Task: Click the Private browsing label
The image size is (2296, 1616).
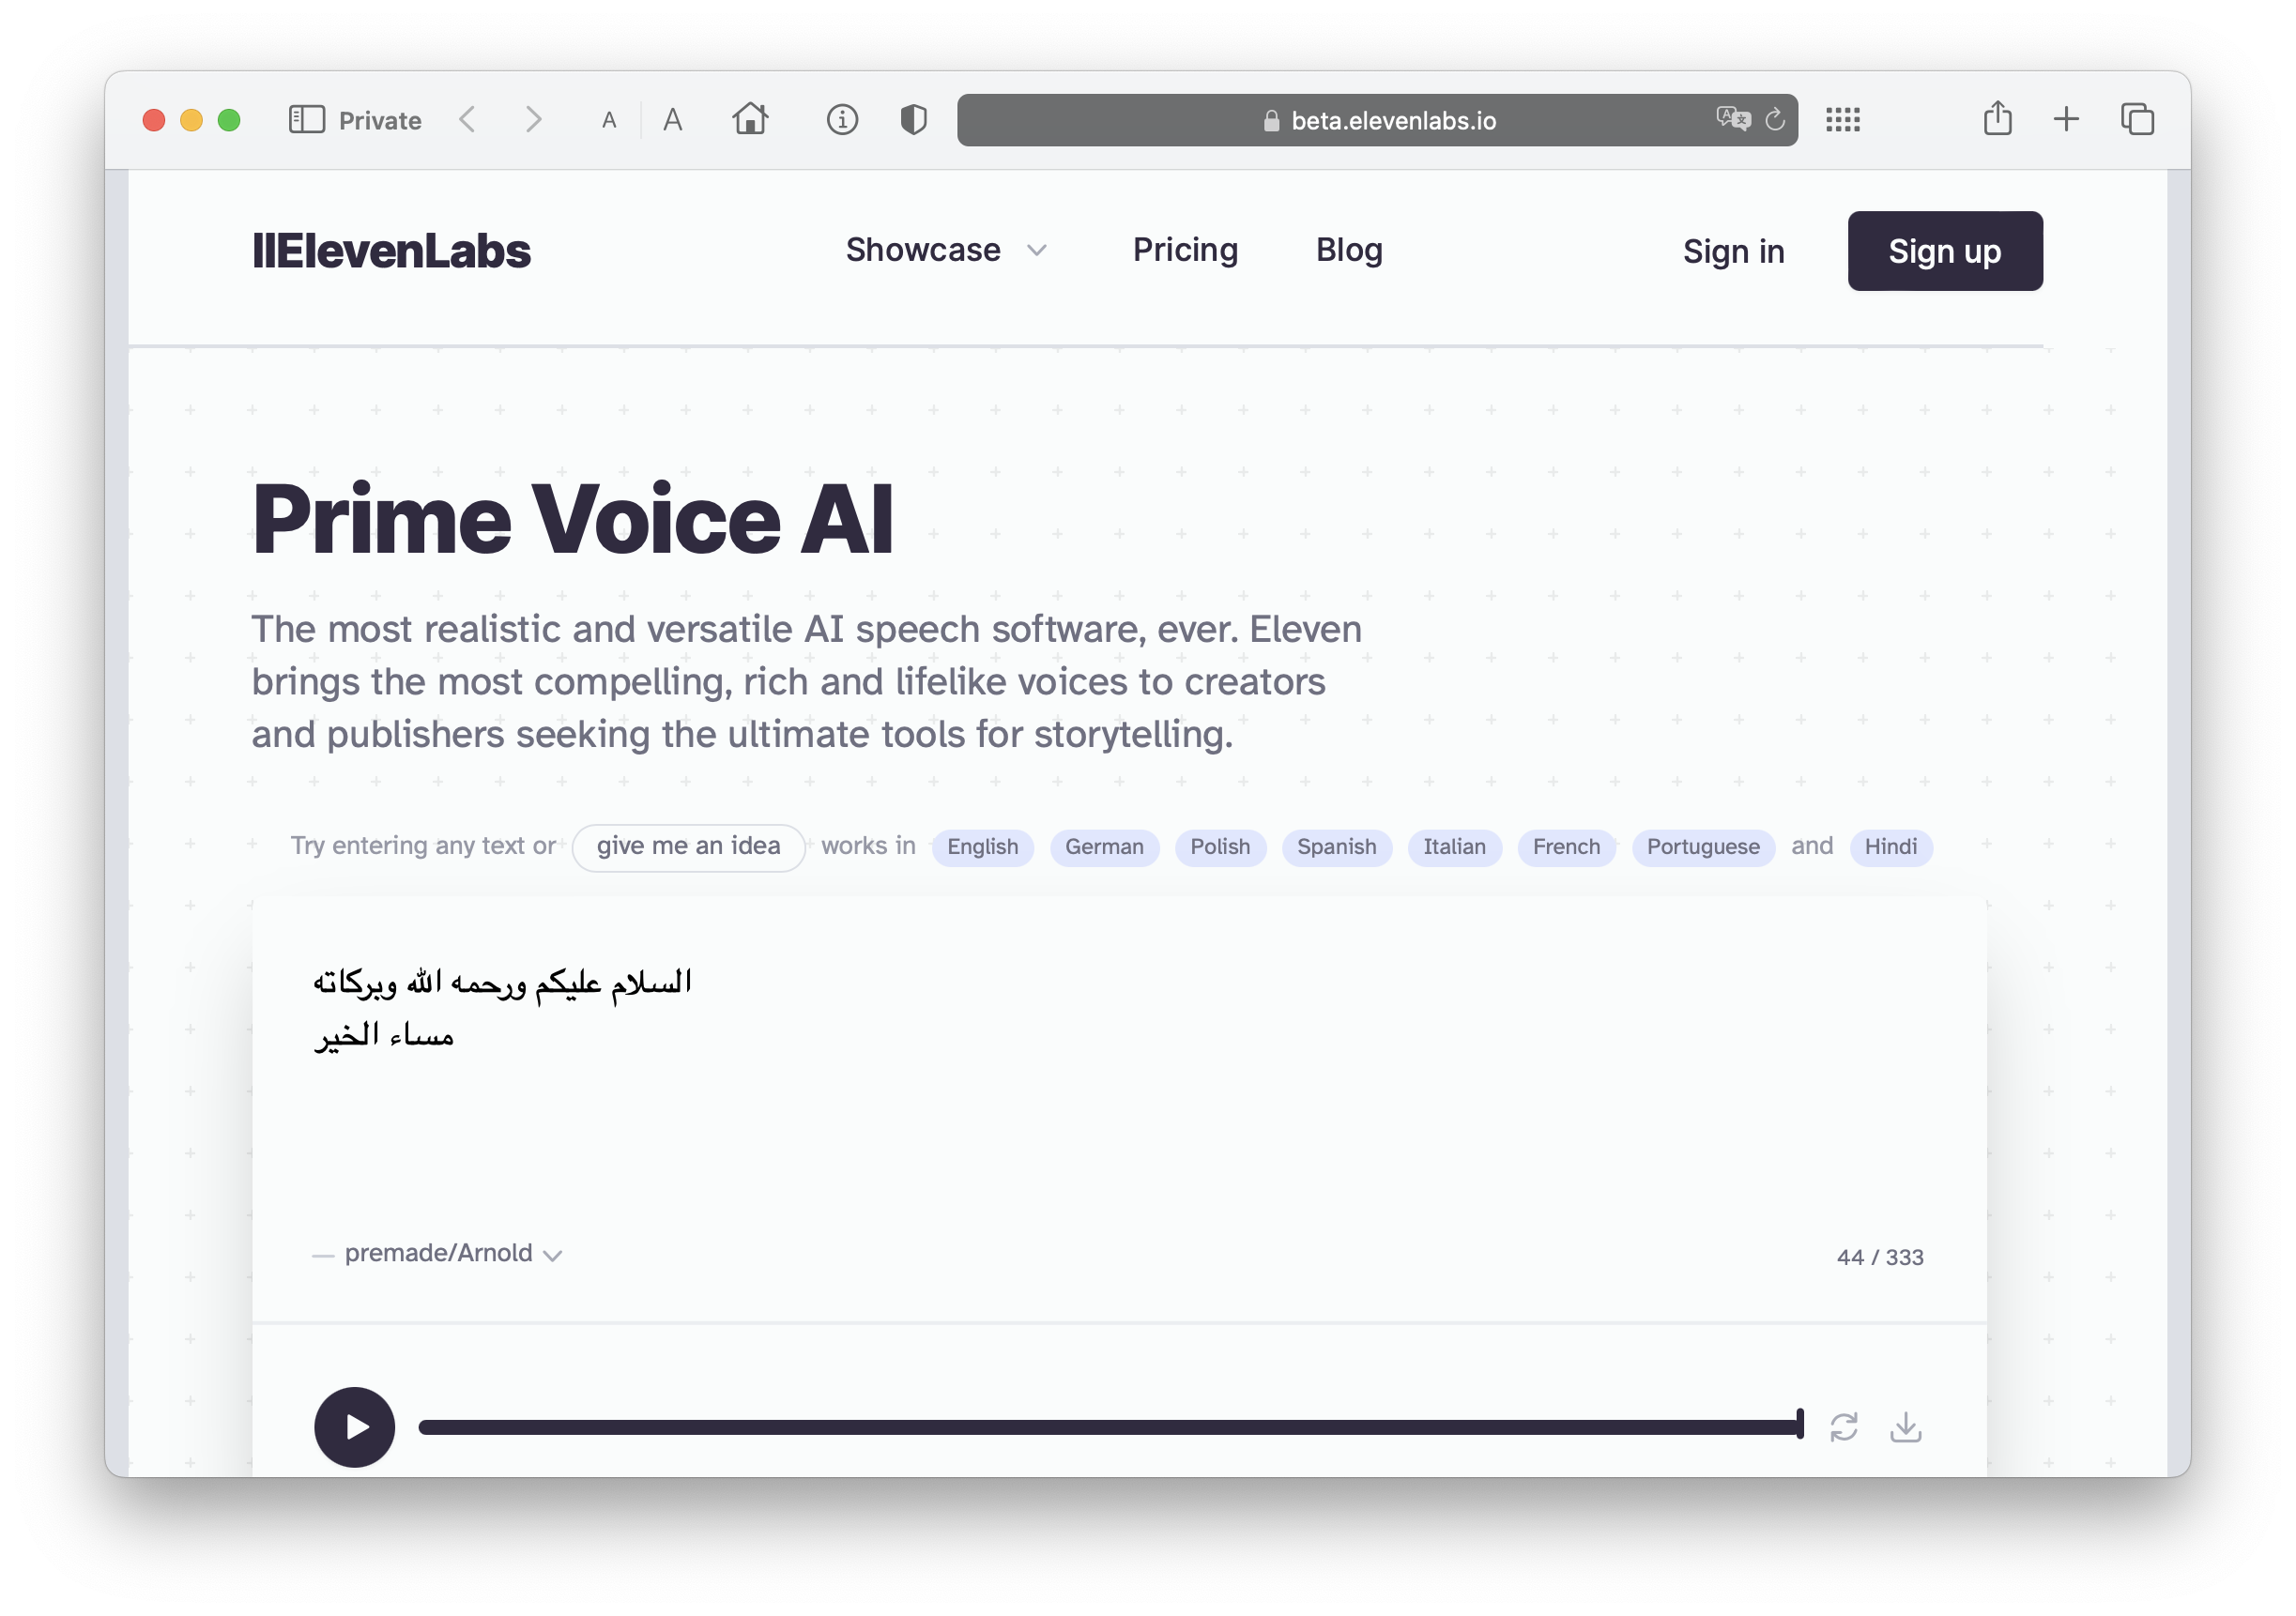Action: 380,121
